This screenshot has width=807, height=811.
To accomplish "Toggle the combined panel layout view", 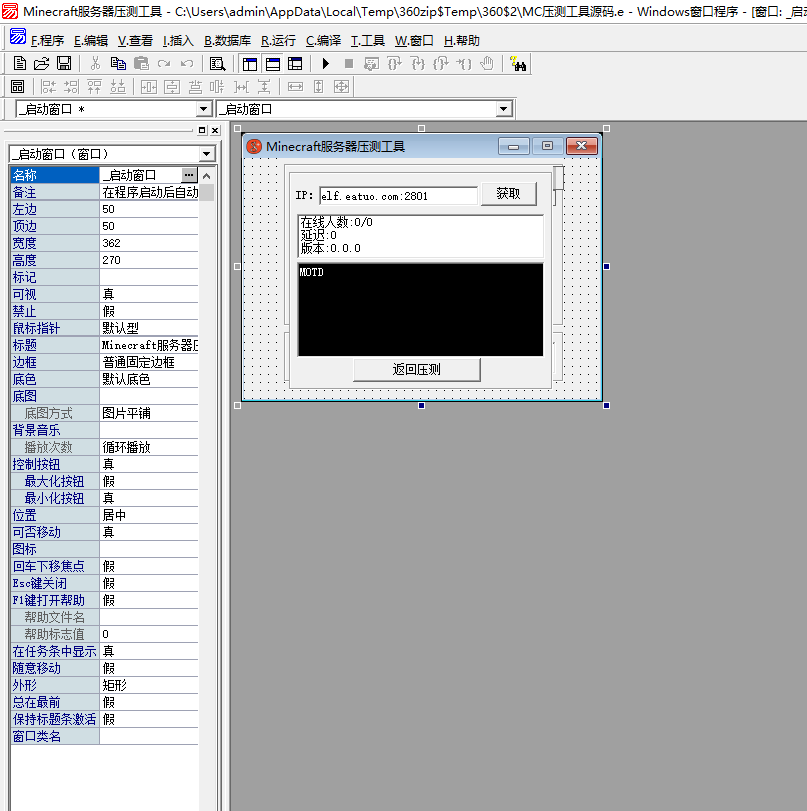I will pyautogui.click(x=295, y=64).
